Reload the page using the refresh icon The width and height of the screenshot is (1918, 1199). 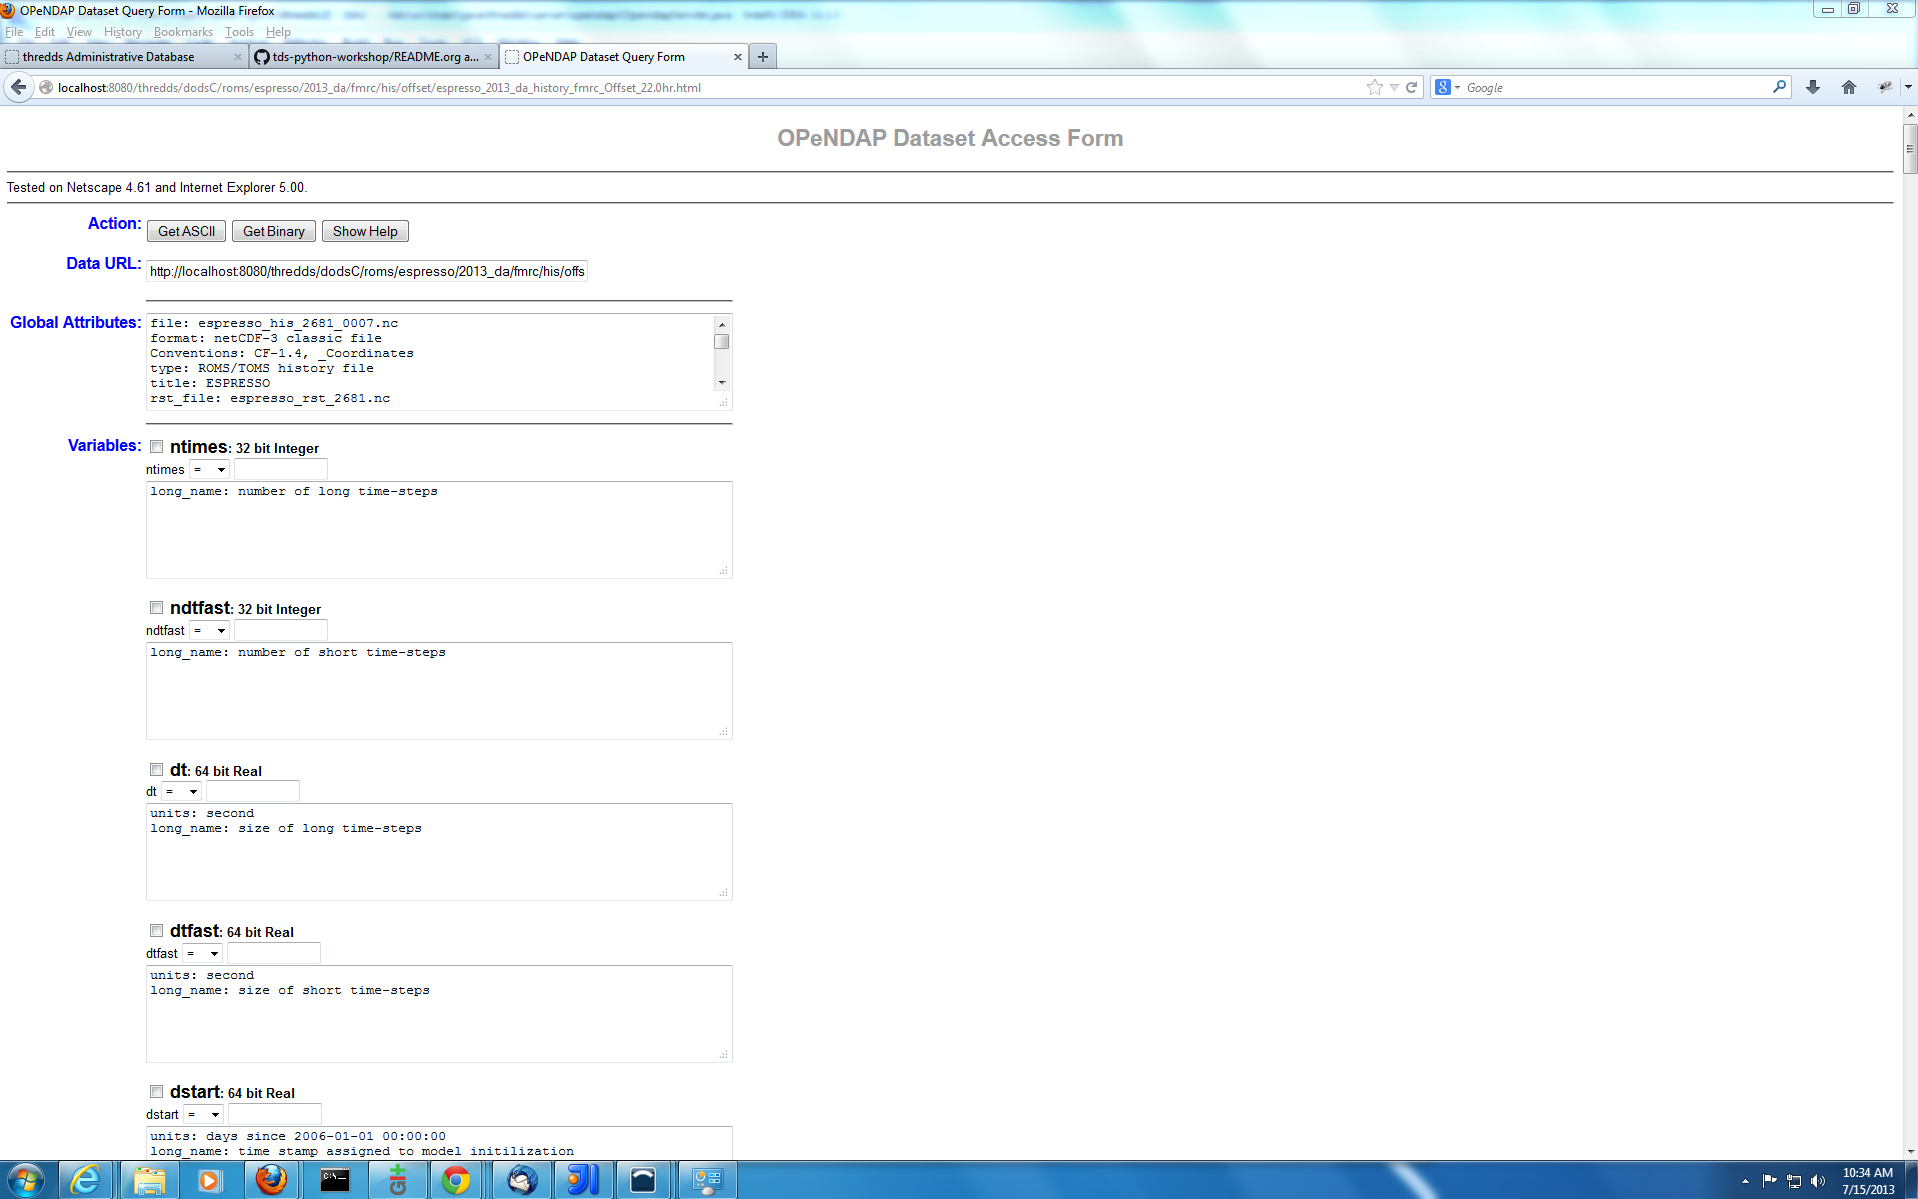[x=1411, y=88]
